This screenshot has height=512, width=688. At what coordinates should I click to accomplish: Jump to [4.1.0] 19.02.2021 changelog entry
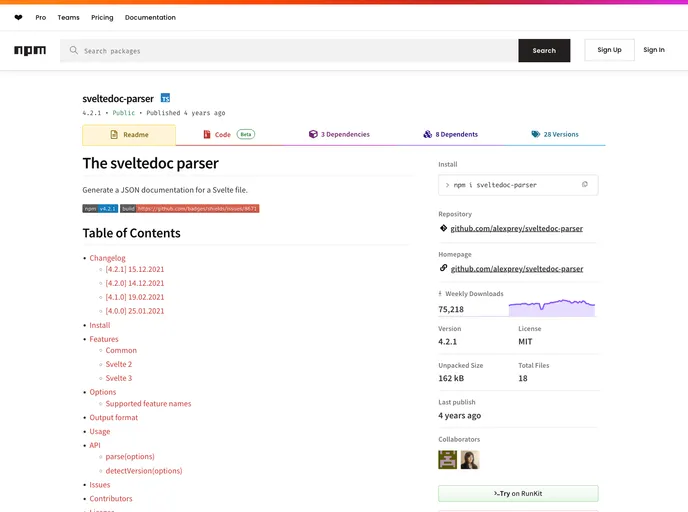tap(135, 297)
